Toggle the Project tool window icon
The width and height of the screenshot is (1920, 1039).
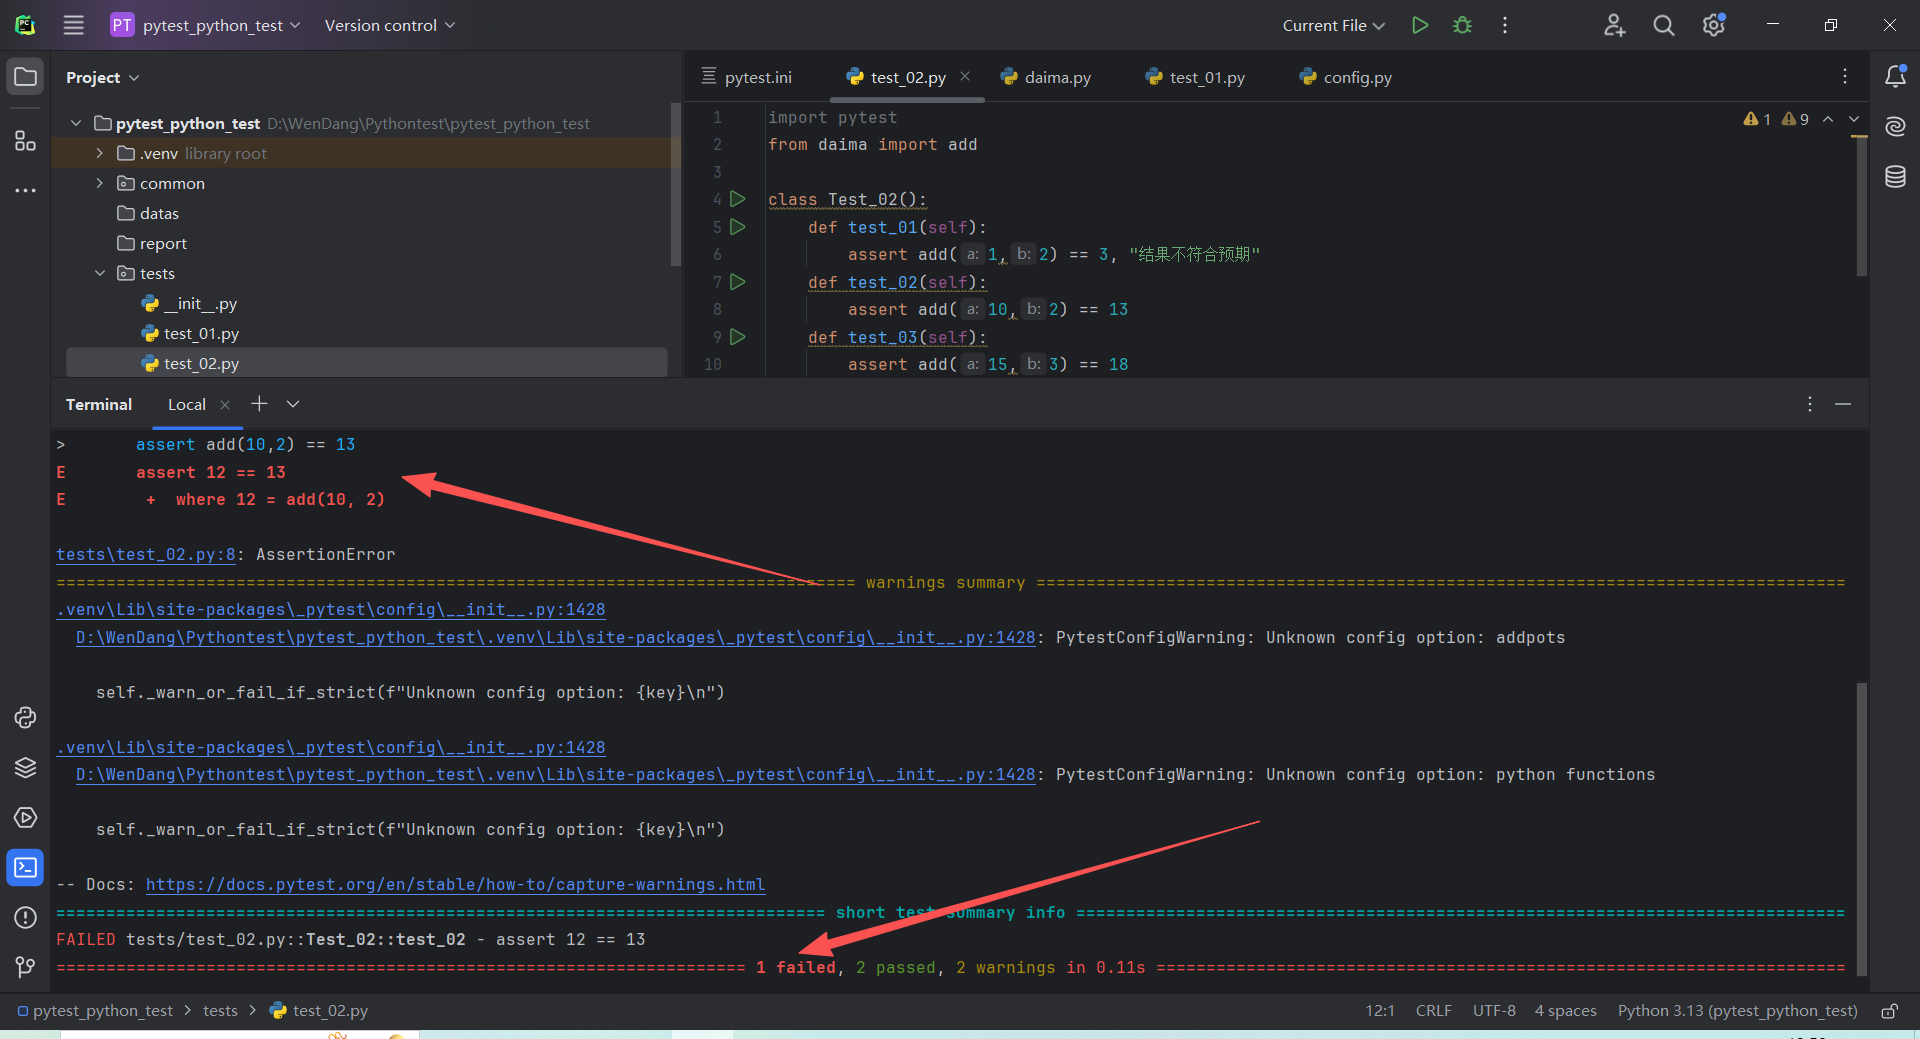click(26, 77)
